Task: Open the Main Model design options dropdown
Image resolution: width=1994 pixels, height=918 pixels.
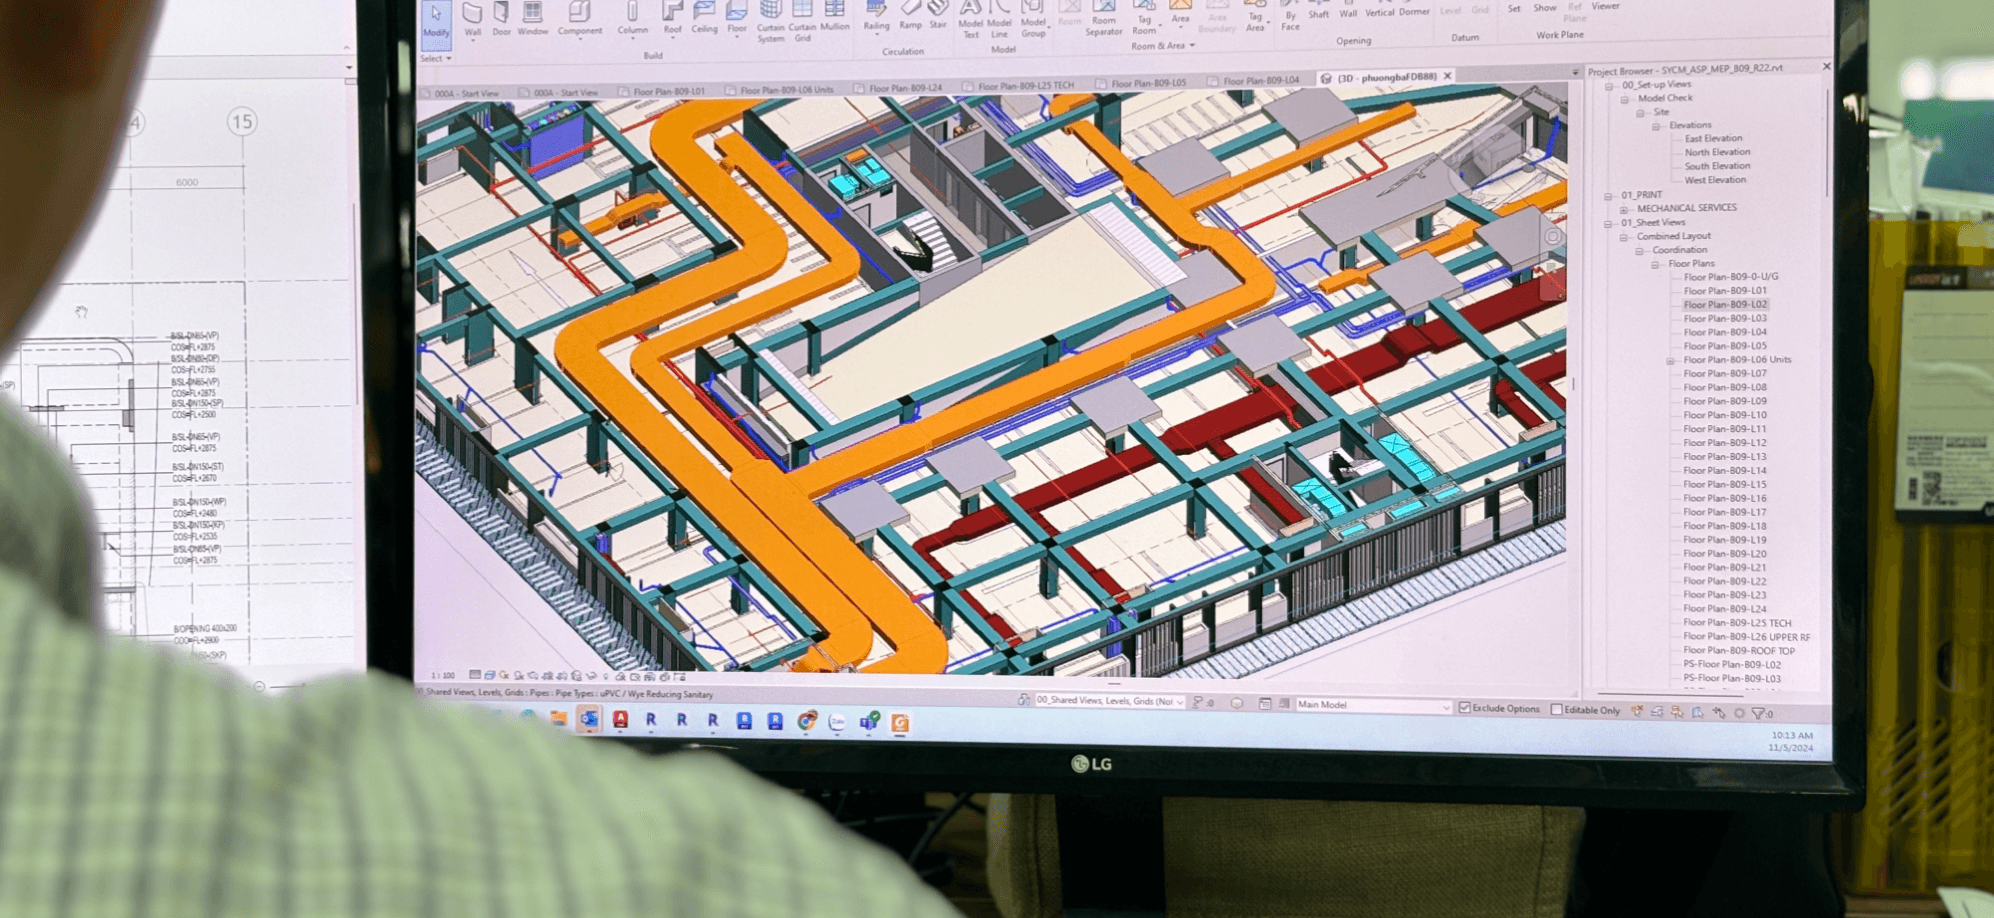Action: [1373, 705]
